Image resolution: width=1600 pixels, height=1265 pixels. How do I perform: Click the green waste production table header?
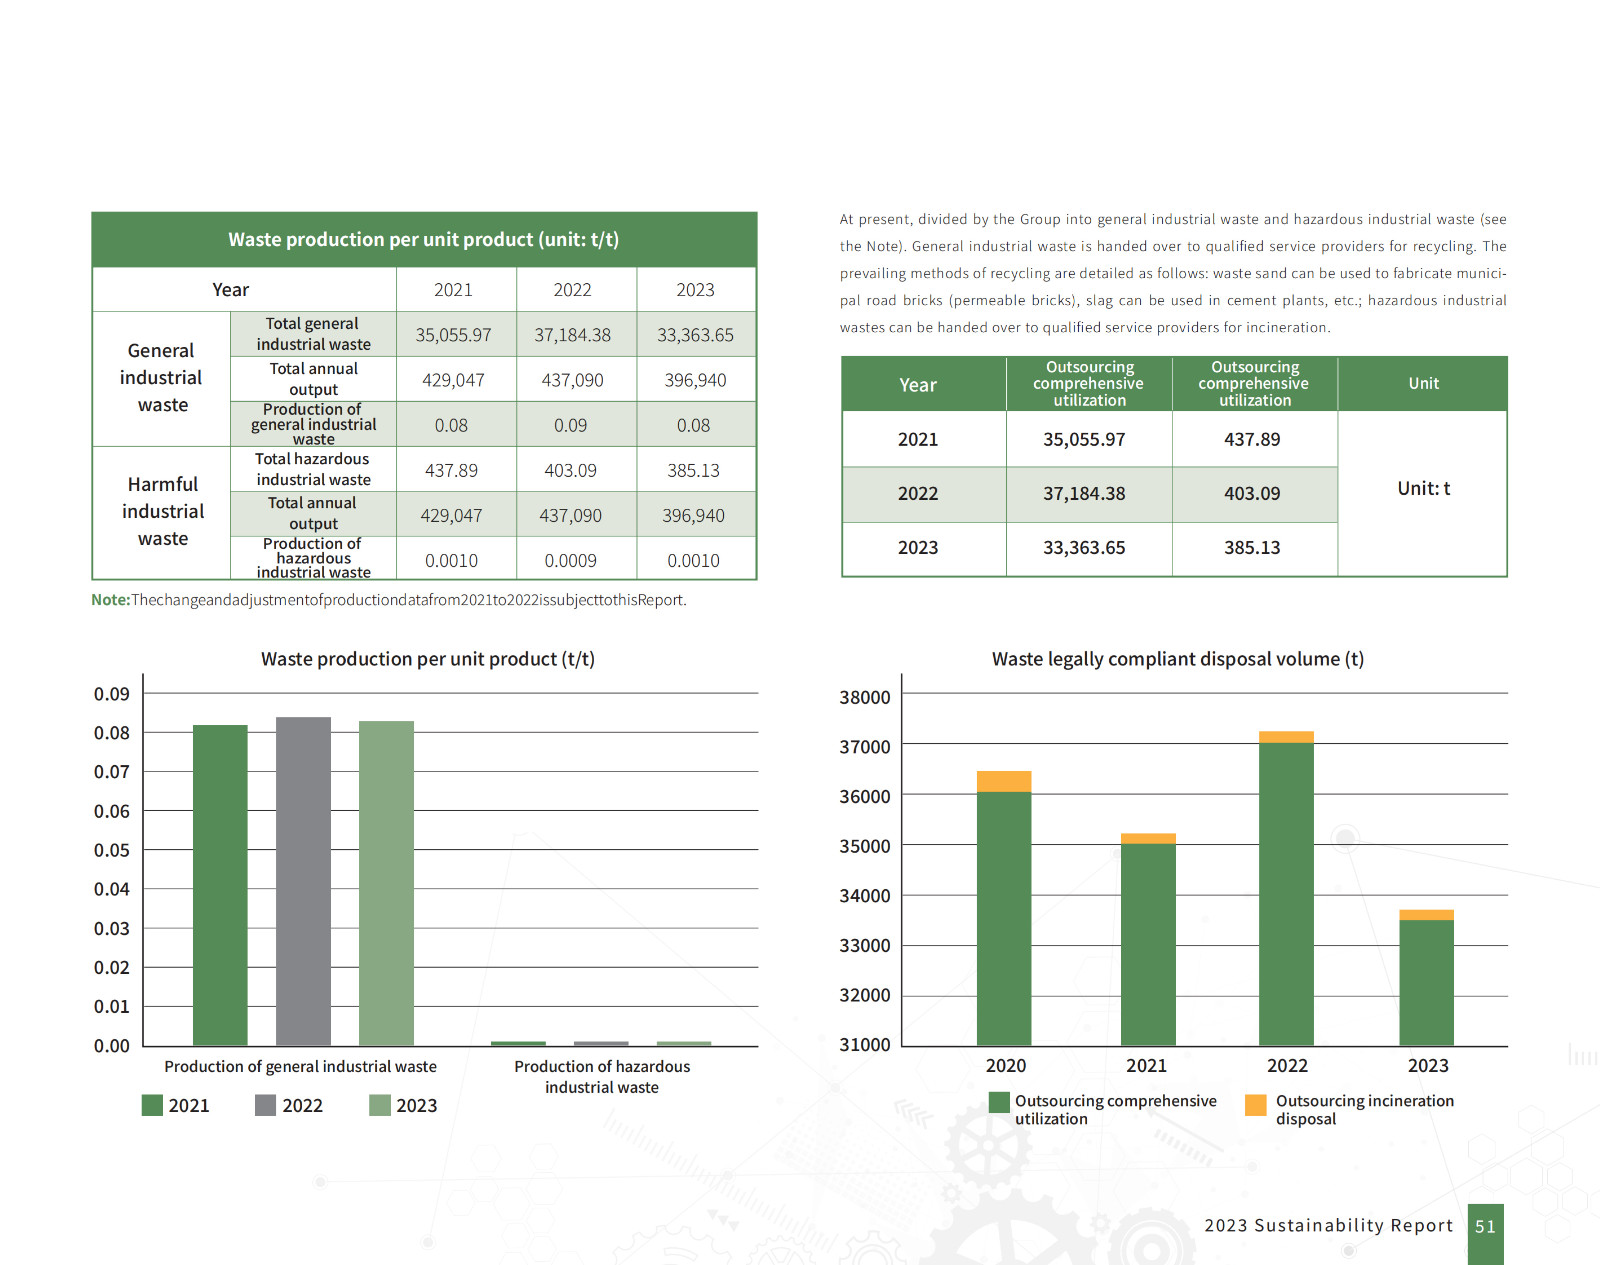[x=424, y=240]
